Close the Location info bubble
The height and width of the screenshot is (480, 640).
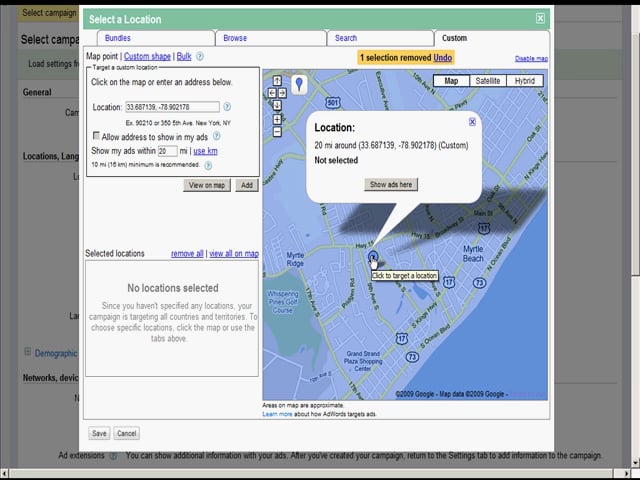(473, 122)
